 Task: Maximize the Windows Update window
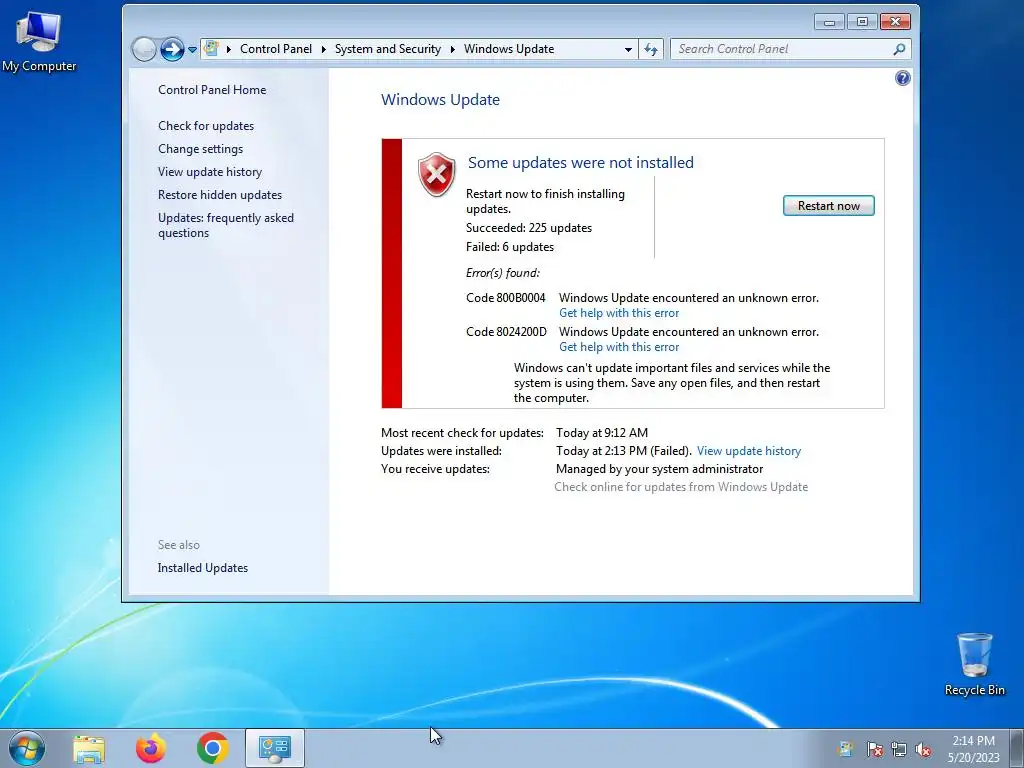[862, 22]
